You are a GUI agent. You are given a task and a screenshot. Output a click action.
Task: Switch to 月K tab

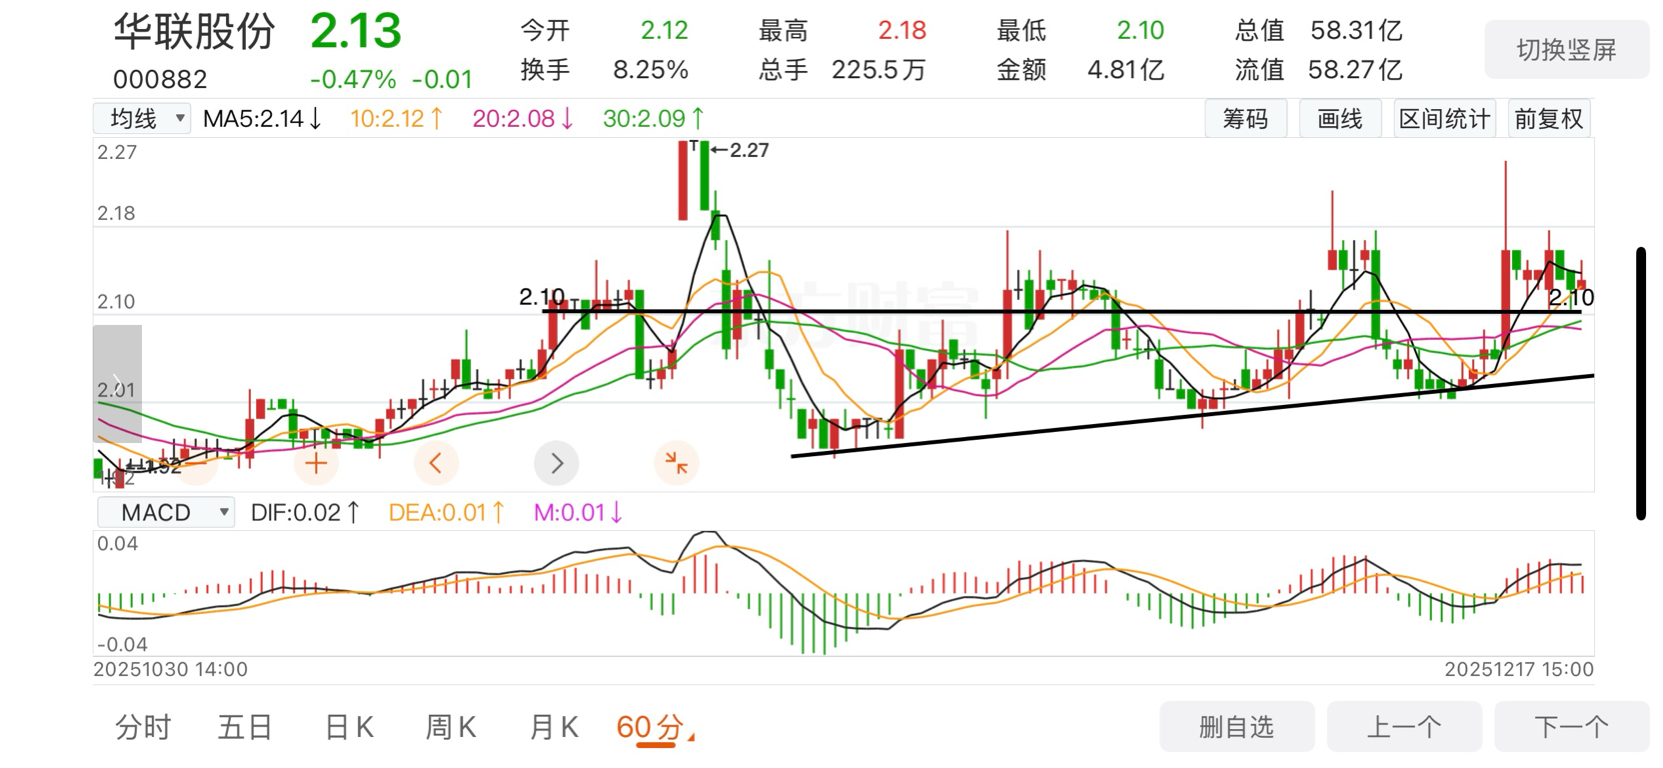[x=554, y=727]
